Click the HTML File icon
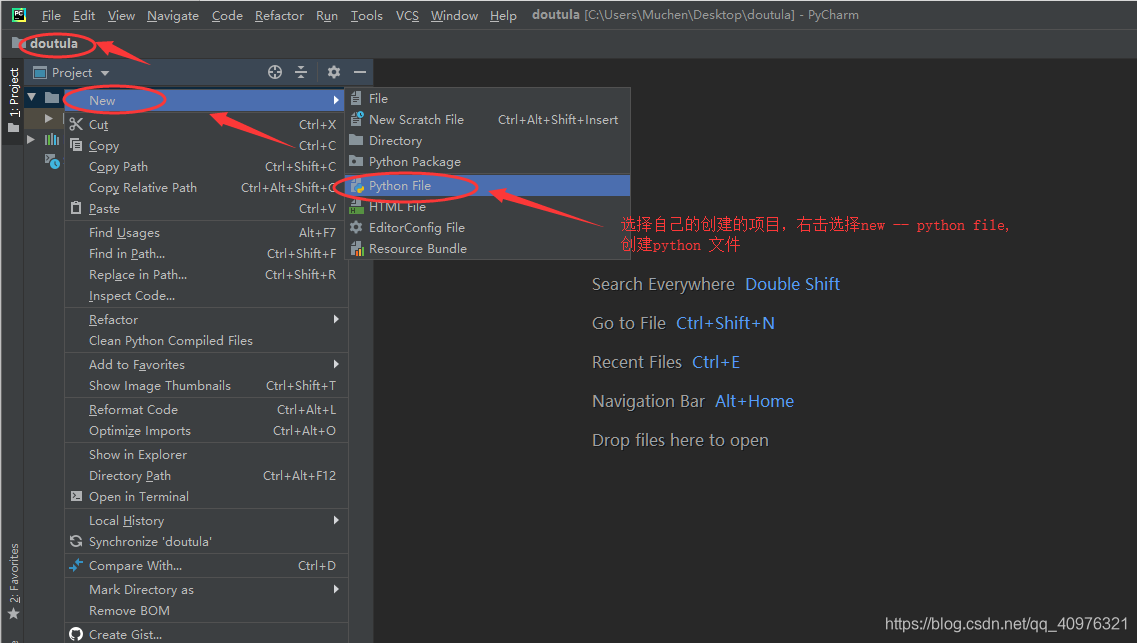 (356, 207)
